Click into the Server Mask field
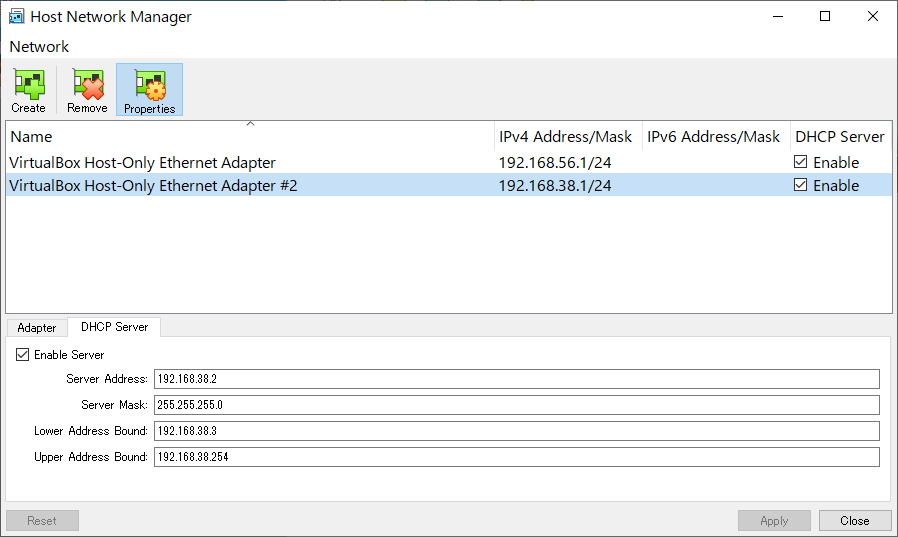898x537 pixels. pos(517,405)
